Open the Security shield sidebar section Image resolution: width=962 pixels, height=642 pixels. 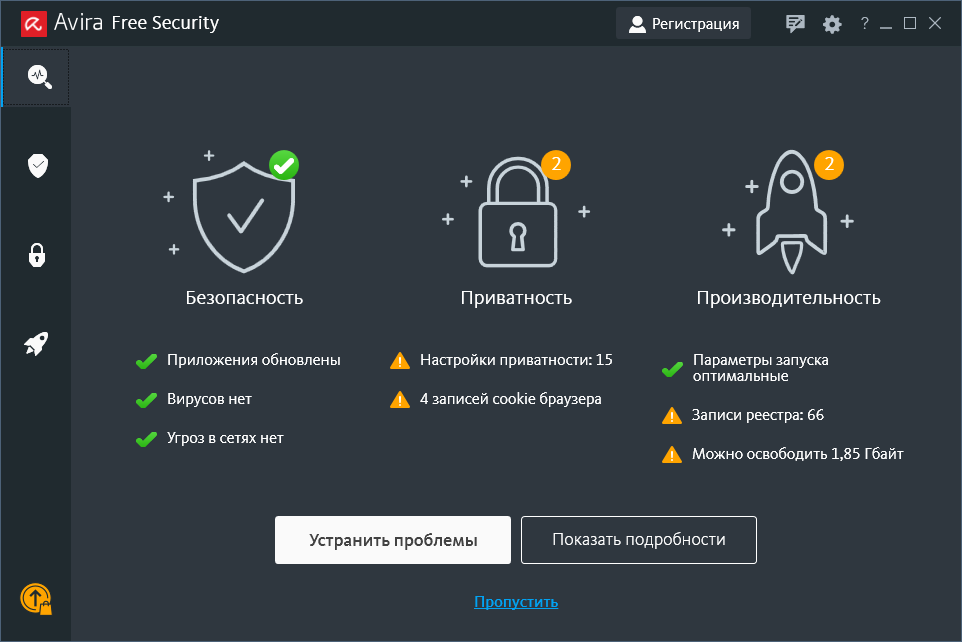(x=38, y=165)
